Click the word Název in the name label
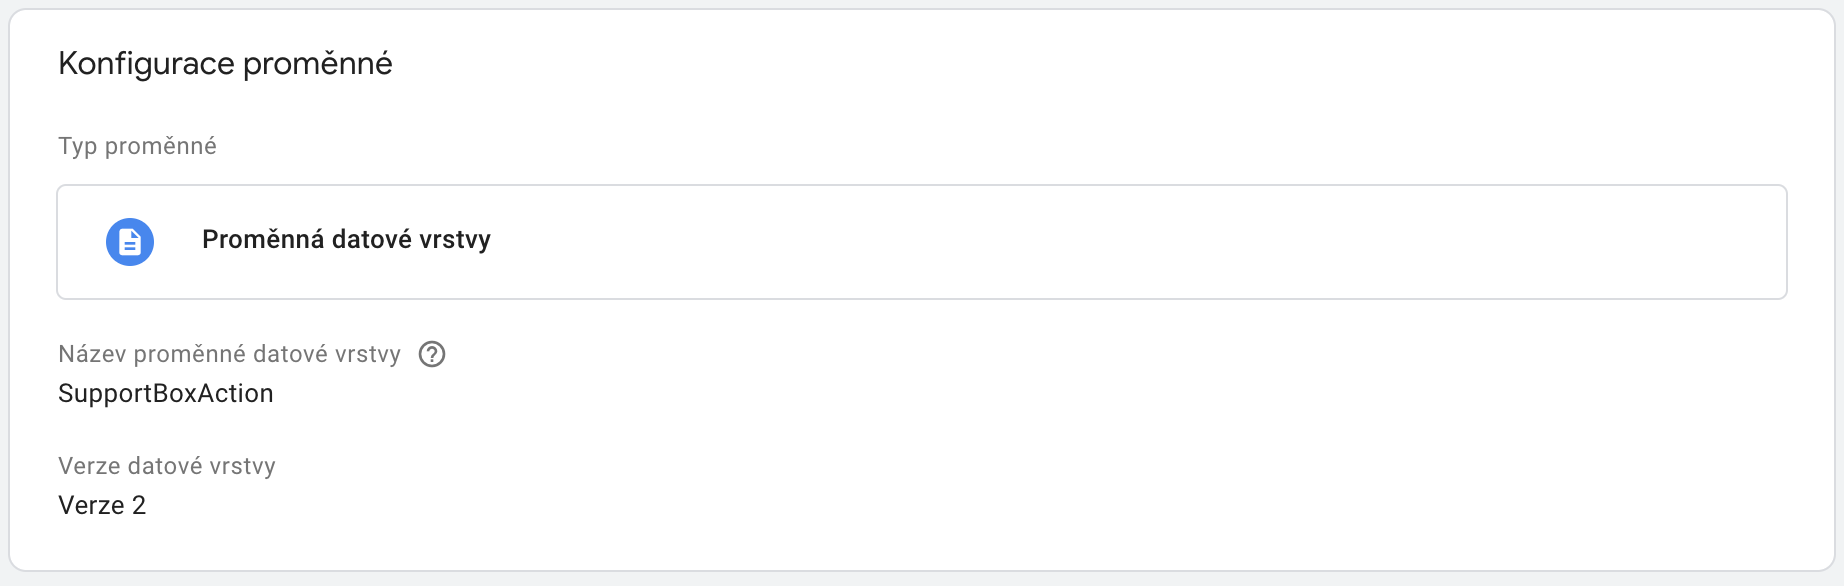The width and height of the screenshot is (1844, 586). point(92,354)
